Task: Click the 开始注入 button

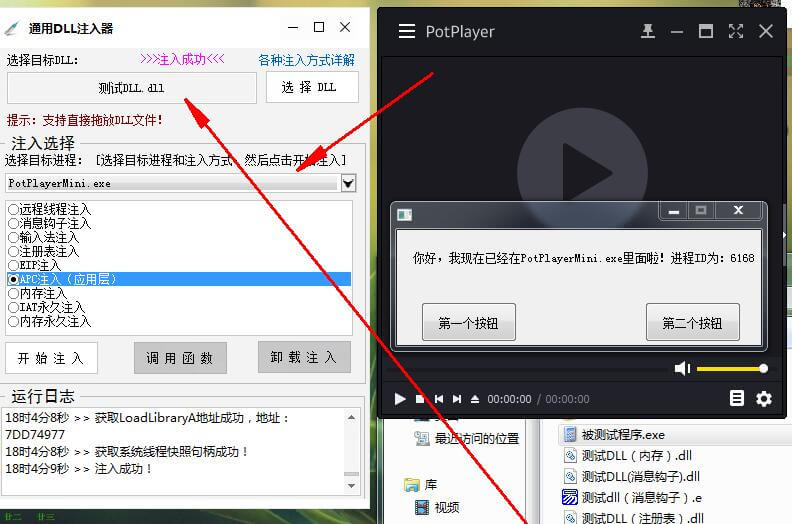Action: [51, 358]
